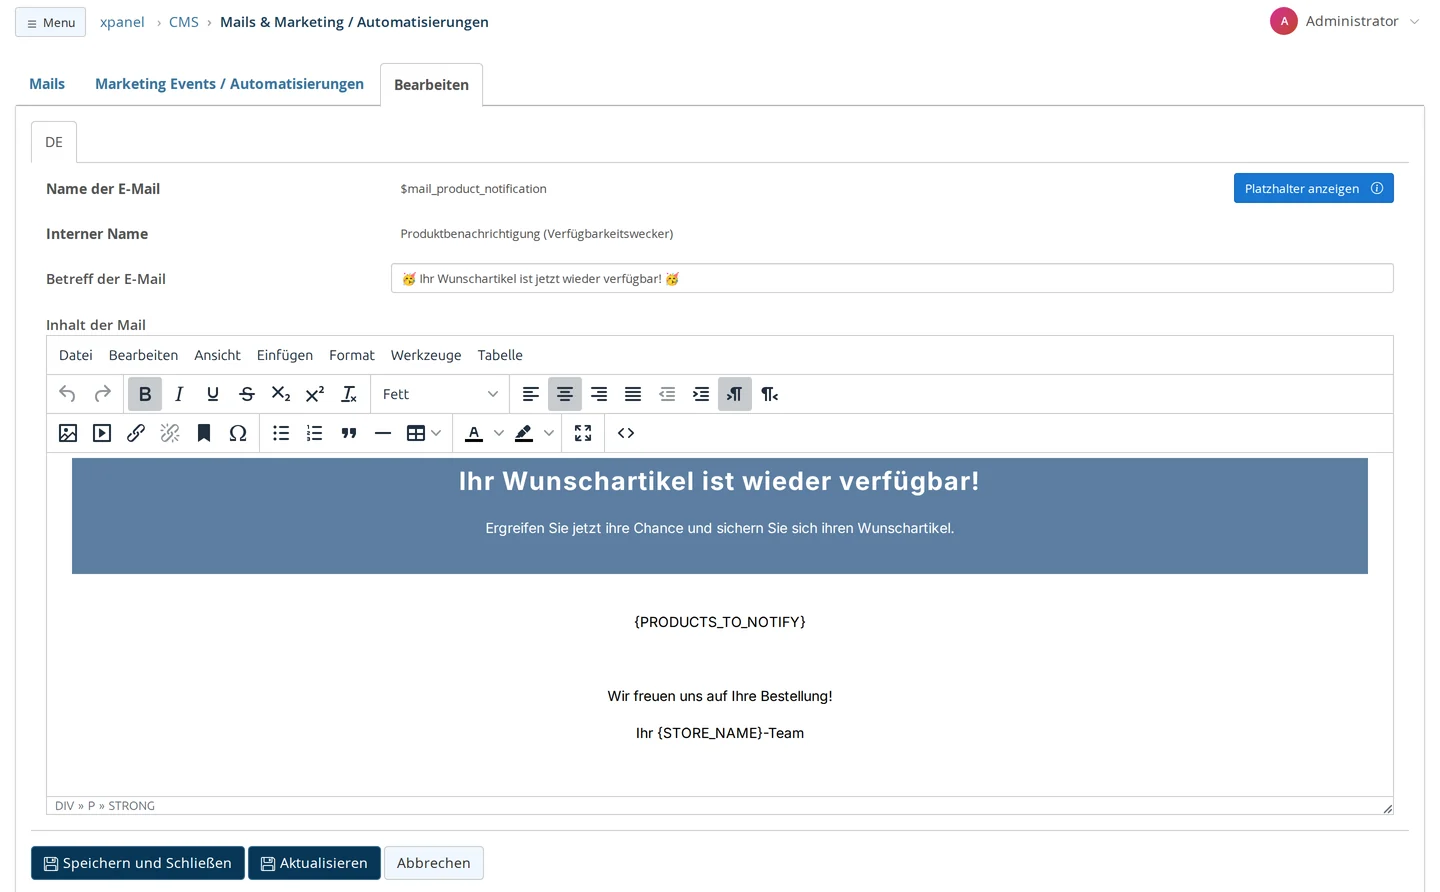Apply subscript formatting
The image size is (1440, 892).
click(x=281, y=394)
